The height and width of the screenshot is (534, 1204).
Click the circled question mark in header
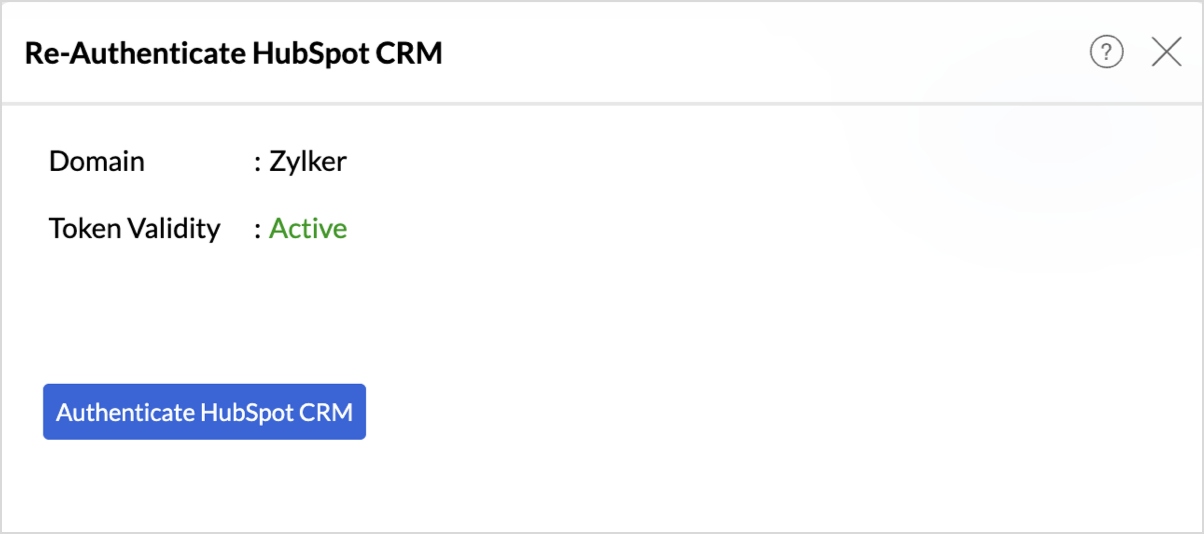click(x=1106, y=52)
